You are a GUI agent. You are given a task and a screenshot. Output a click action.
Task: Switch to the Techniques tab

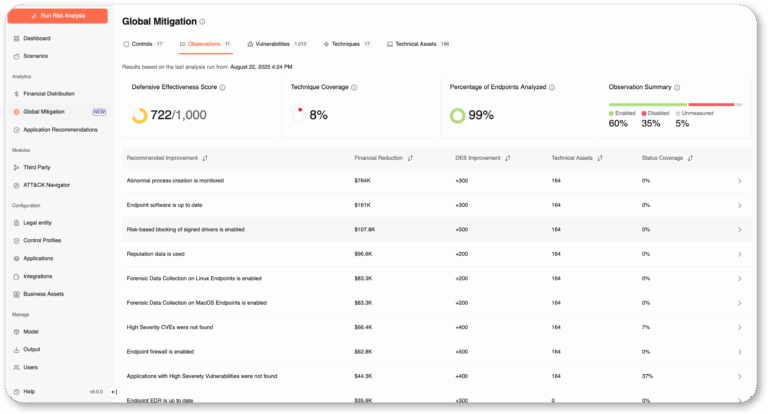pyautogui.click(x=346, y=44)
